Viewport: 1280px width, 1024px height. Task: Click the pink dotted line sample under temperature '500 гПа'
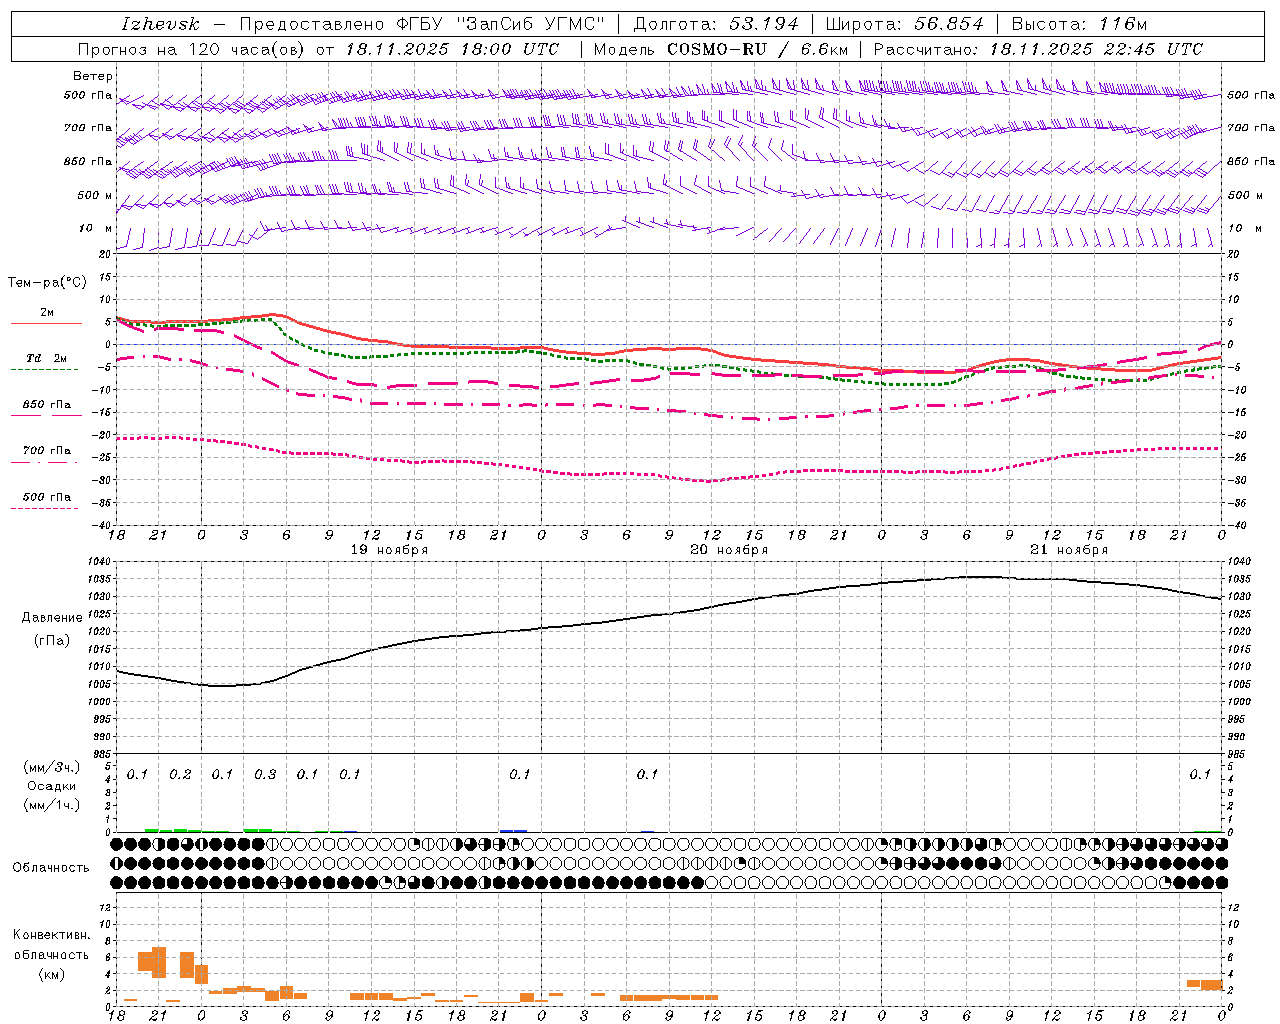tap(44, 508)
